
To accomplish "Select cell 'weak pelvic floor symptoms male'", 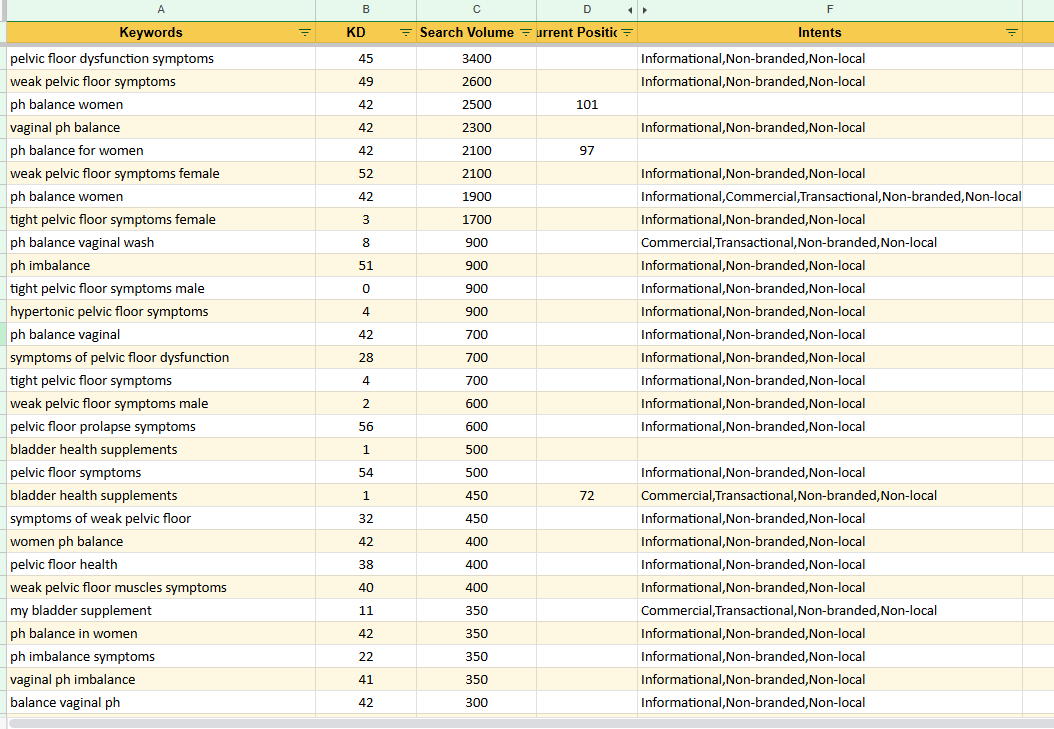I will click(161, 404).
